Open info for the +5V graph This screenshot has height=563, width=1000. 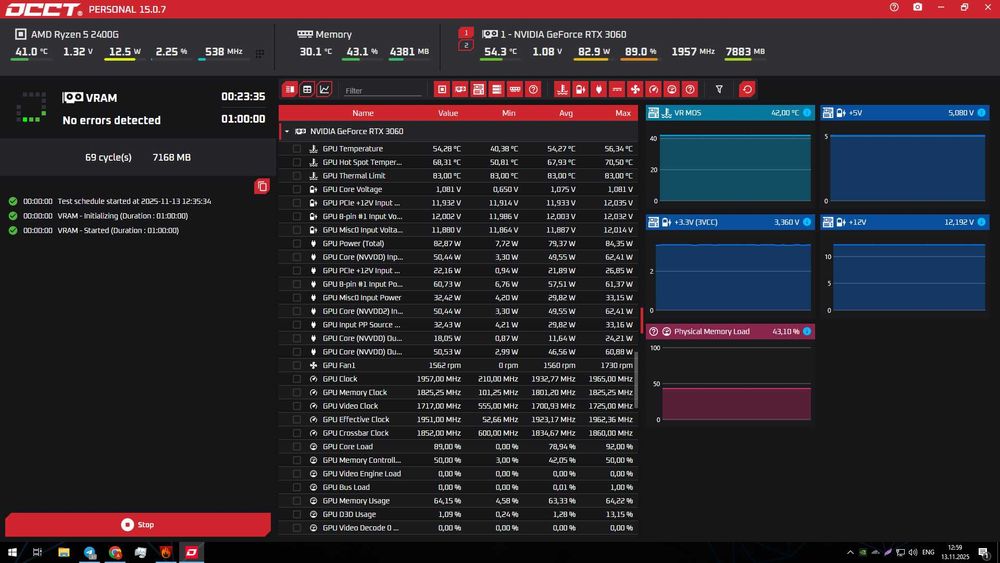[x=982, y=113]
